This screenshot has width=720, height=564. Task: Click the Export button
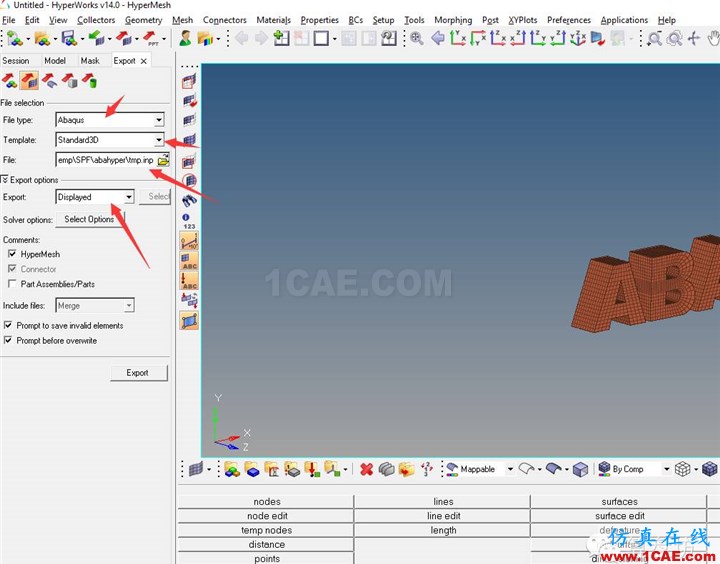point(139,372)
